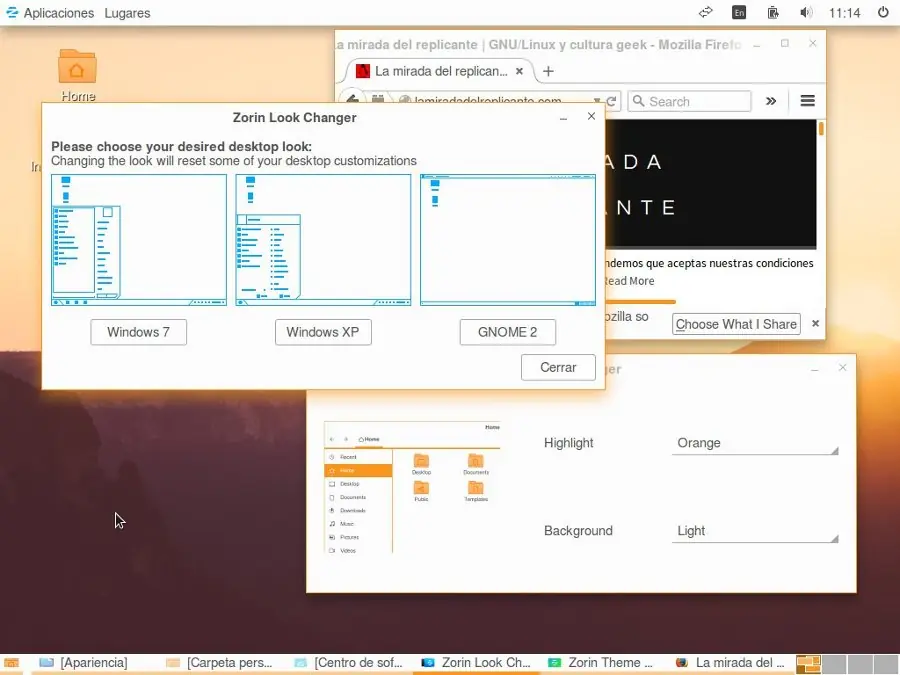
Task: Open the network connections indicator
Action: pyautogui.click(x=705, y=12)
